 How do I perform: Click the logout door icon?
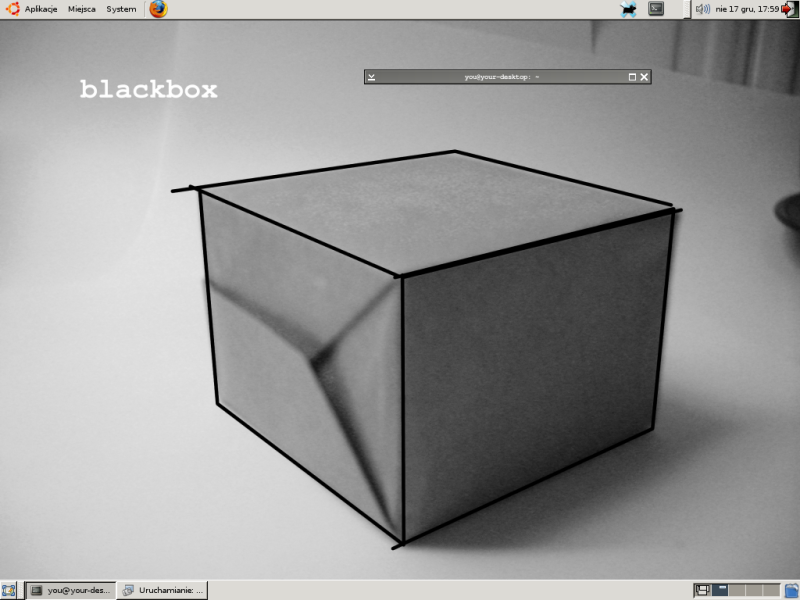(790, 9)
